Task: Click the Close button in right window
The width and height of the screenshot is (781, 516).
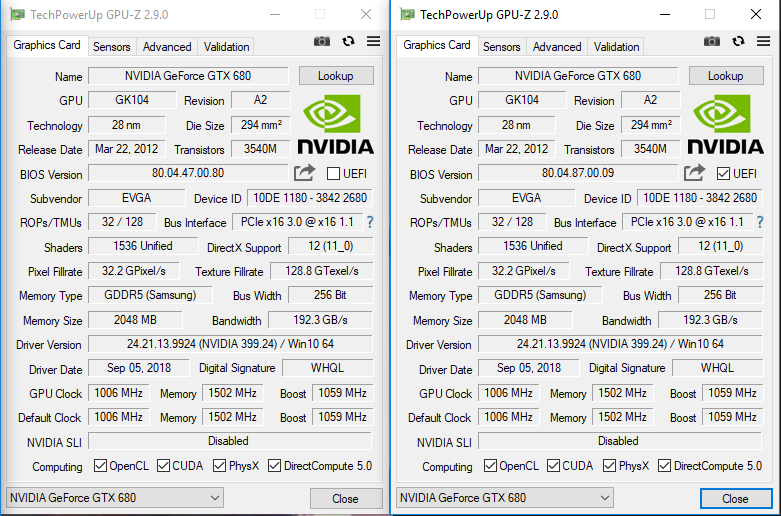Action: click(736, 499)
